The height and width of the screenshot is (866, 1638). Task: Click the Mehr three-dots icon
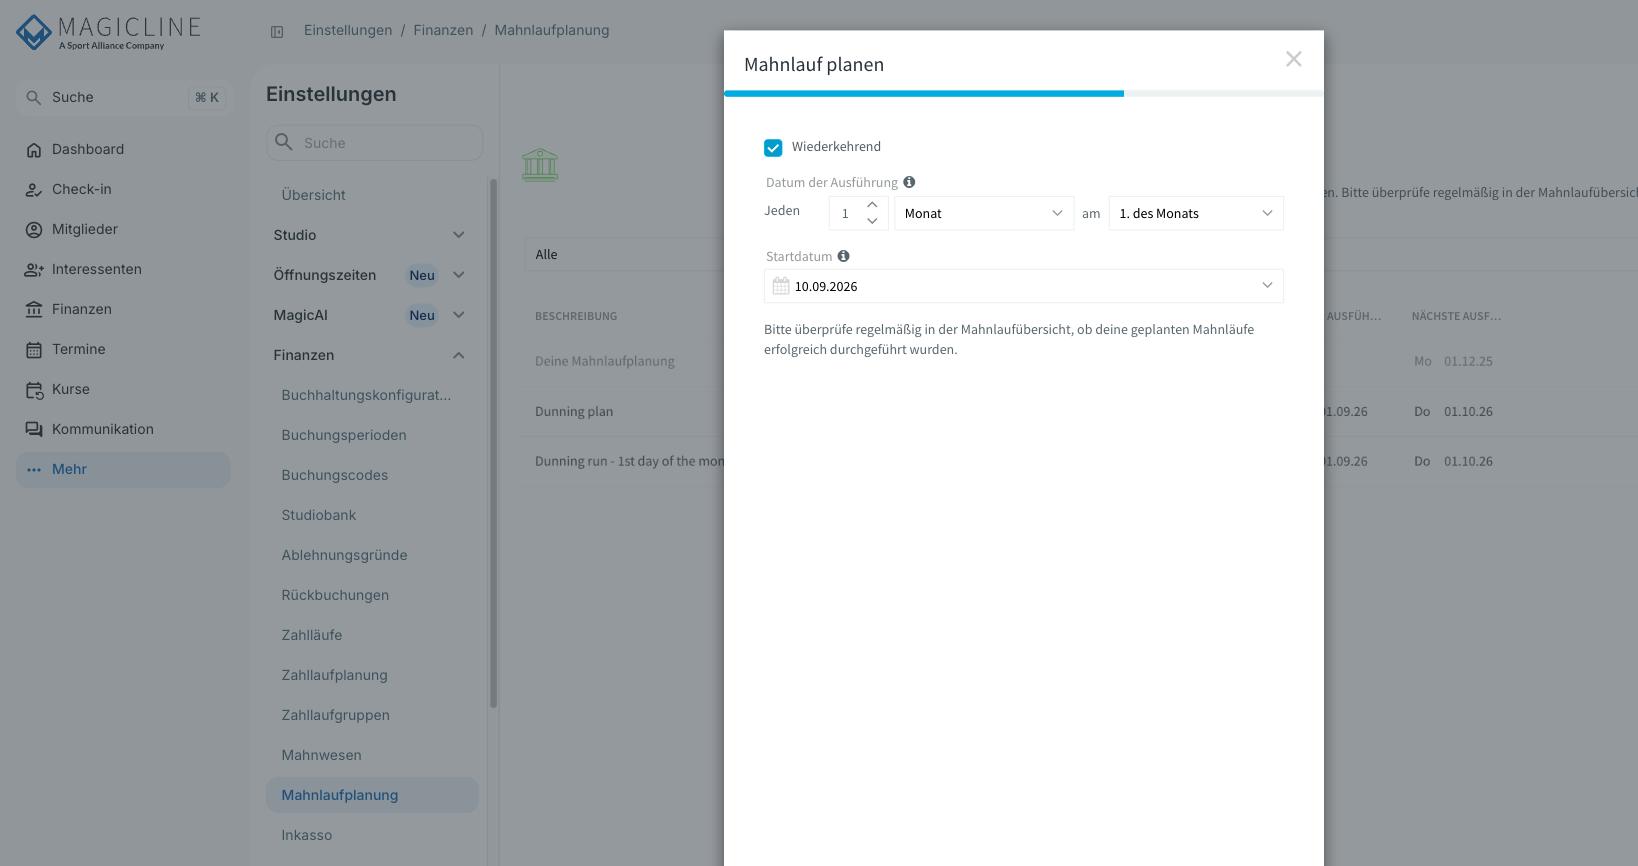tap(34, 470)
